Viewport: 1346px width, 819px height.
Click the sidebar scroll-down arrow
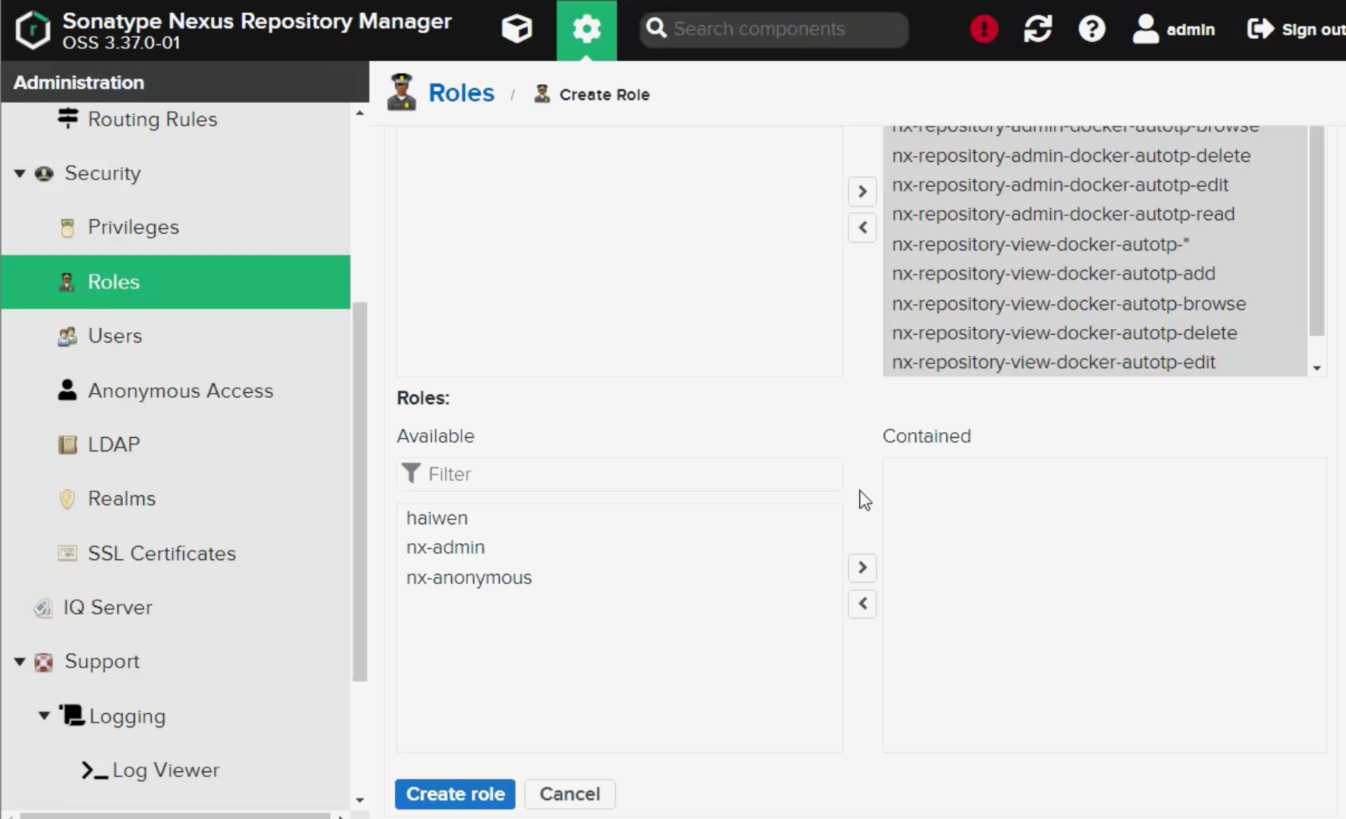pyautogui.click(x=360, y=800)
